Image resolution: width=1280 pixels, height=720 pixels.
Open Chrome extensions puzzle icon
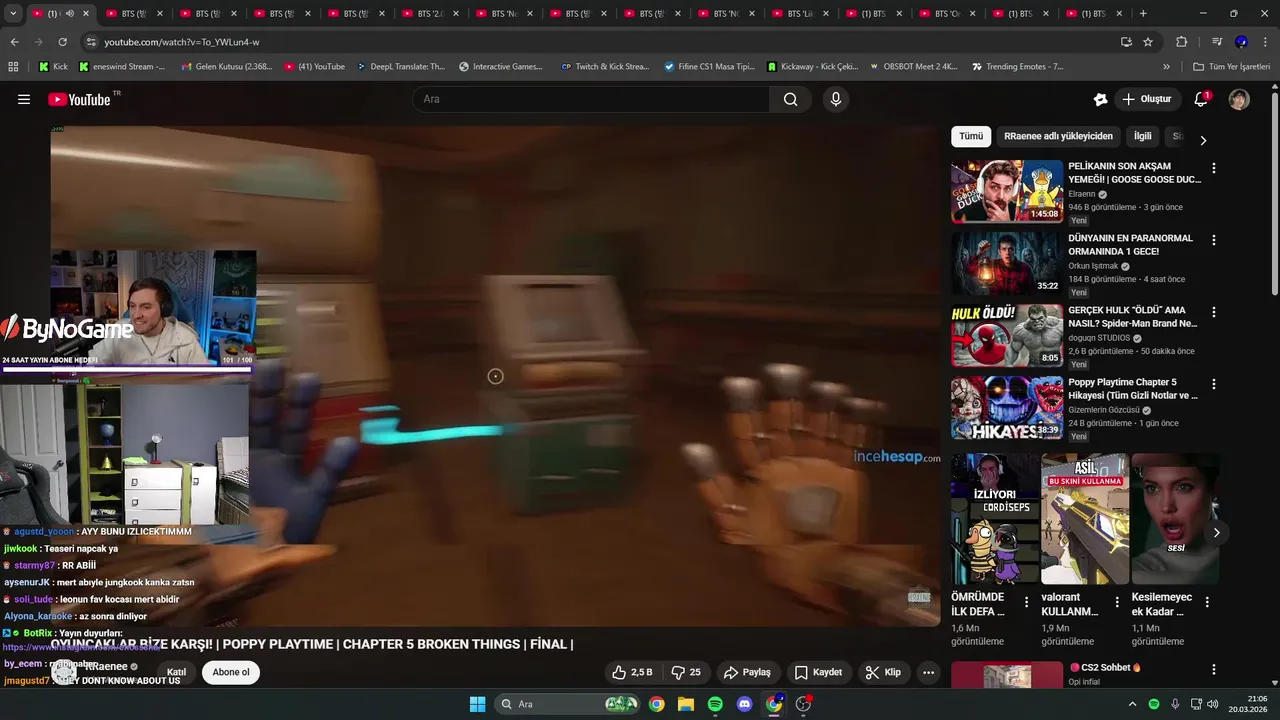(x=1181, y=42)
